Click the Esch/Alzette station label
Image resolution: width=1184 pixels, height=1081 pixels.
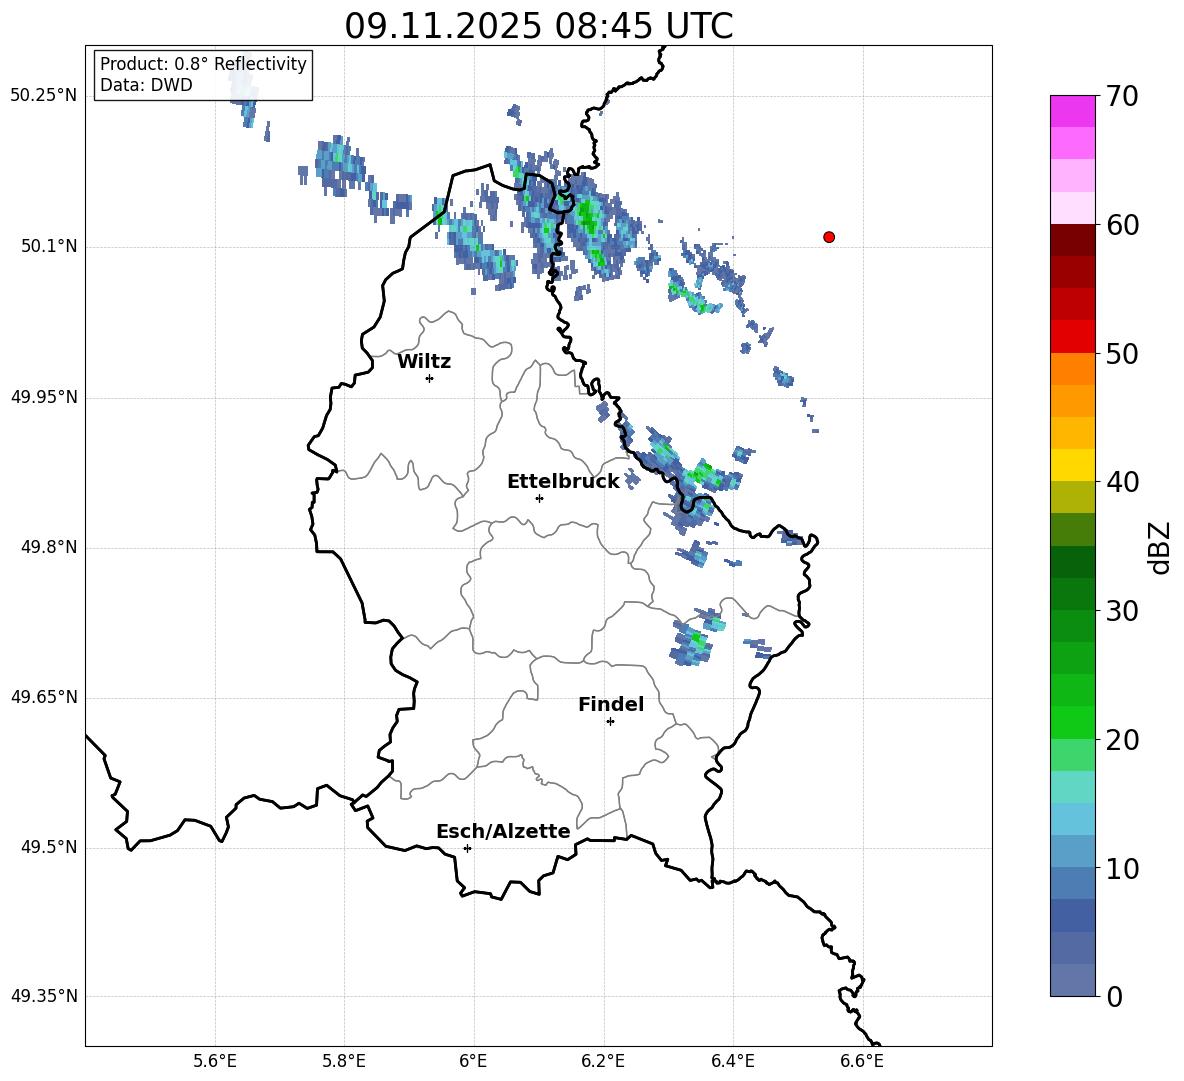tap(503, 832)
